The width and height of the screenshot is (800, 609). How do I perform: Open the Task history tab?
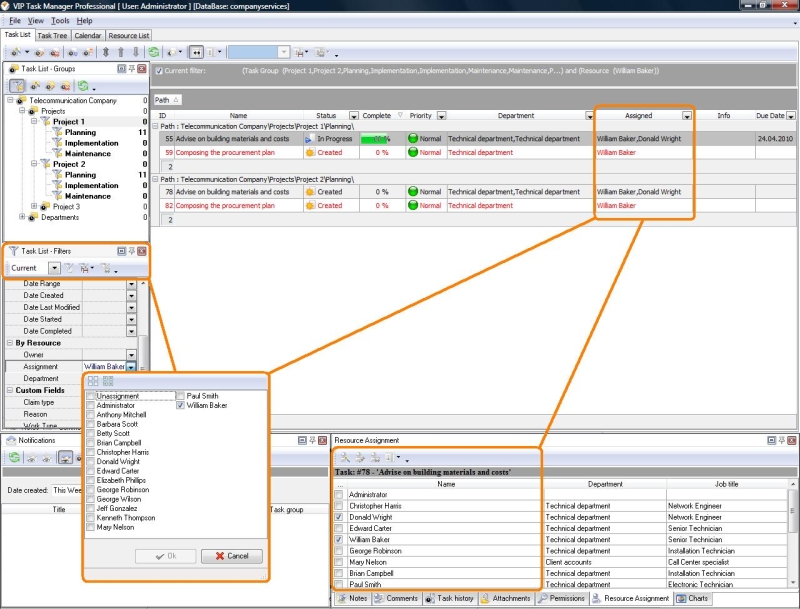(449, 598)
